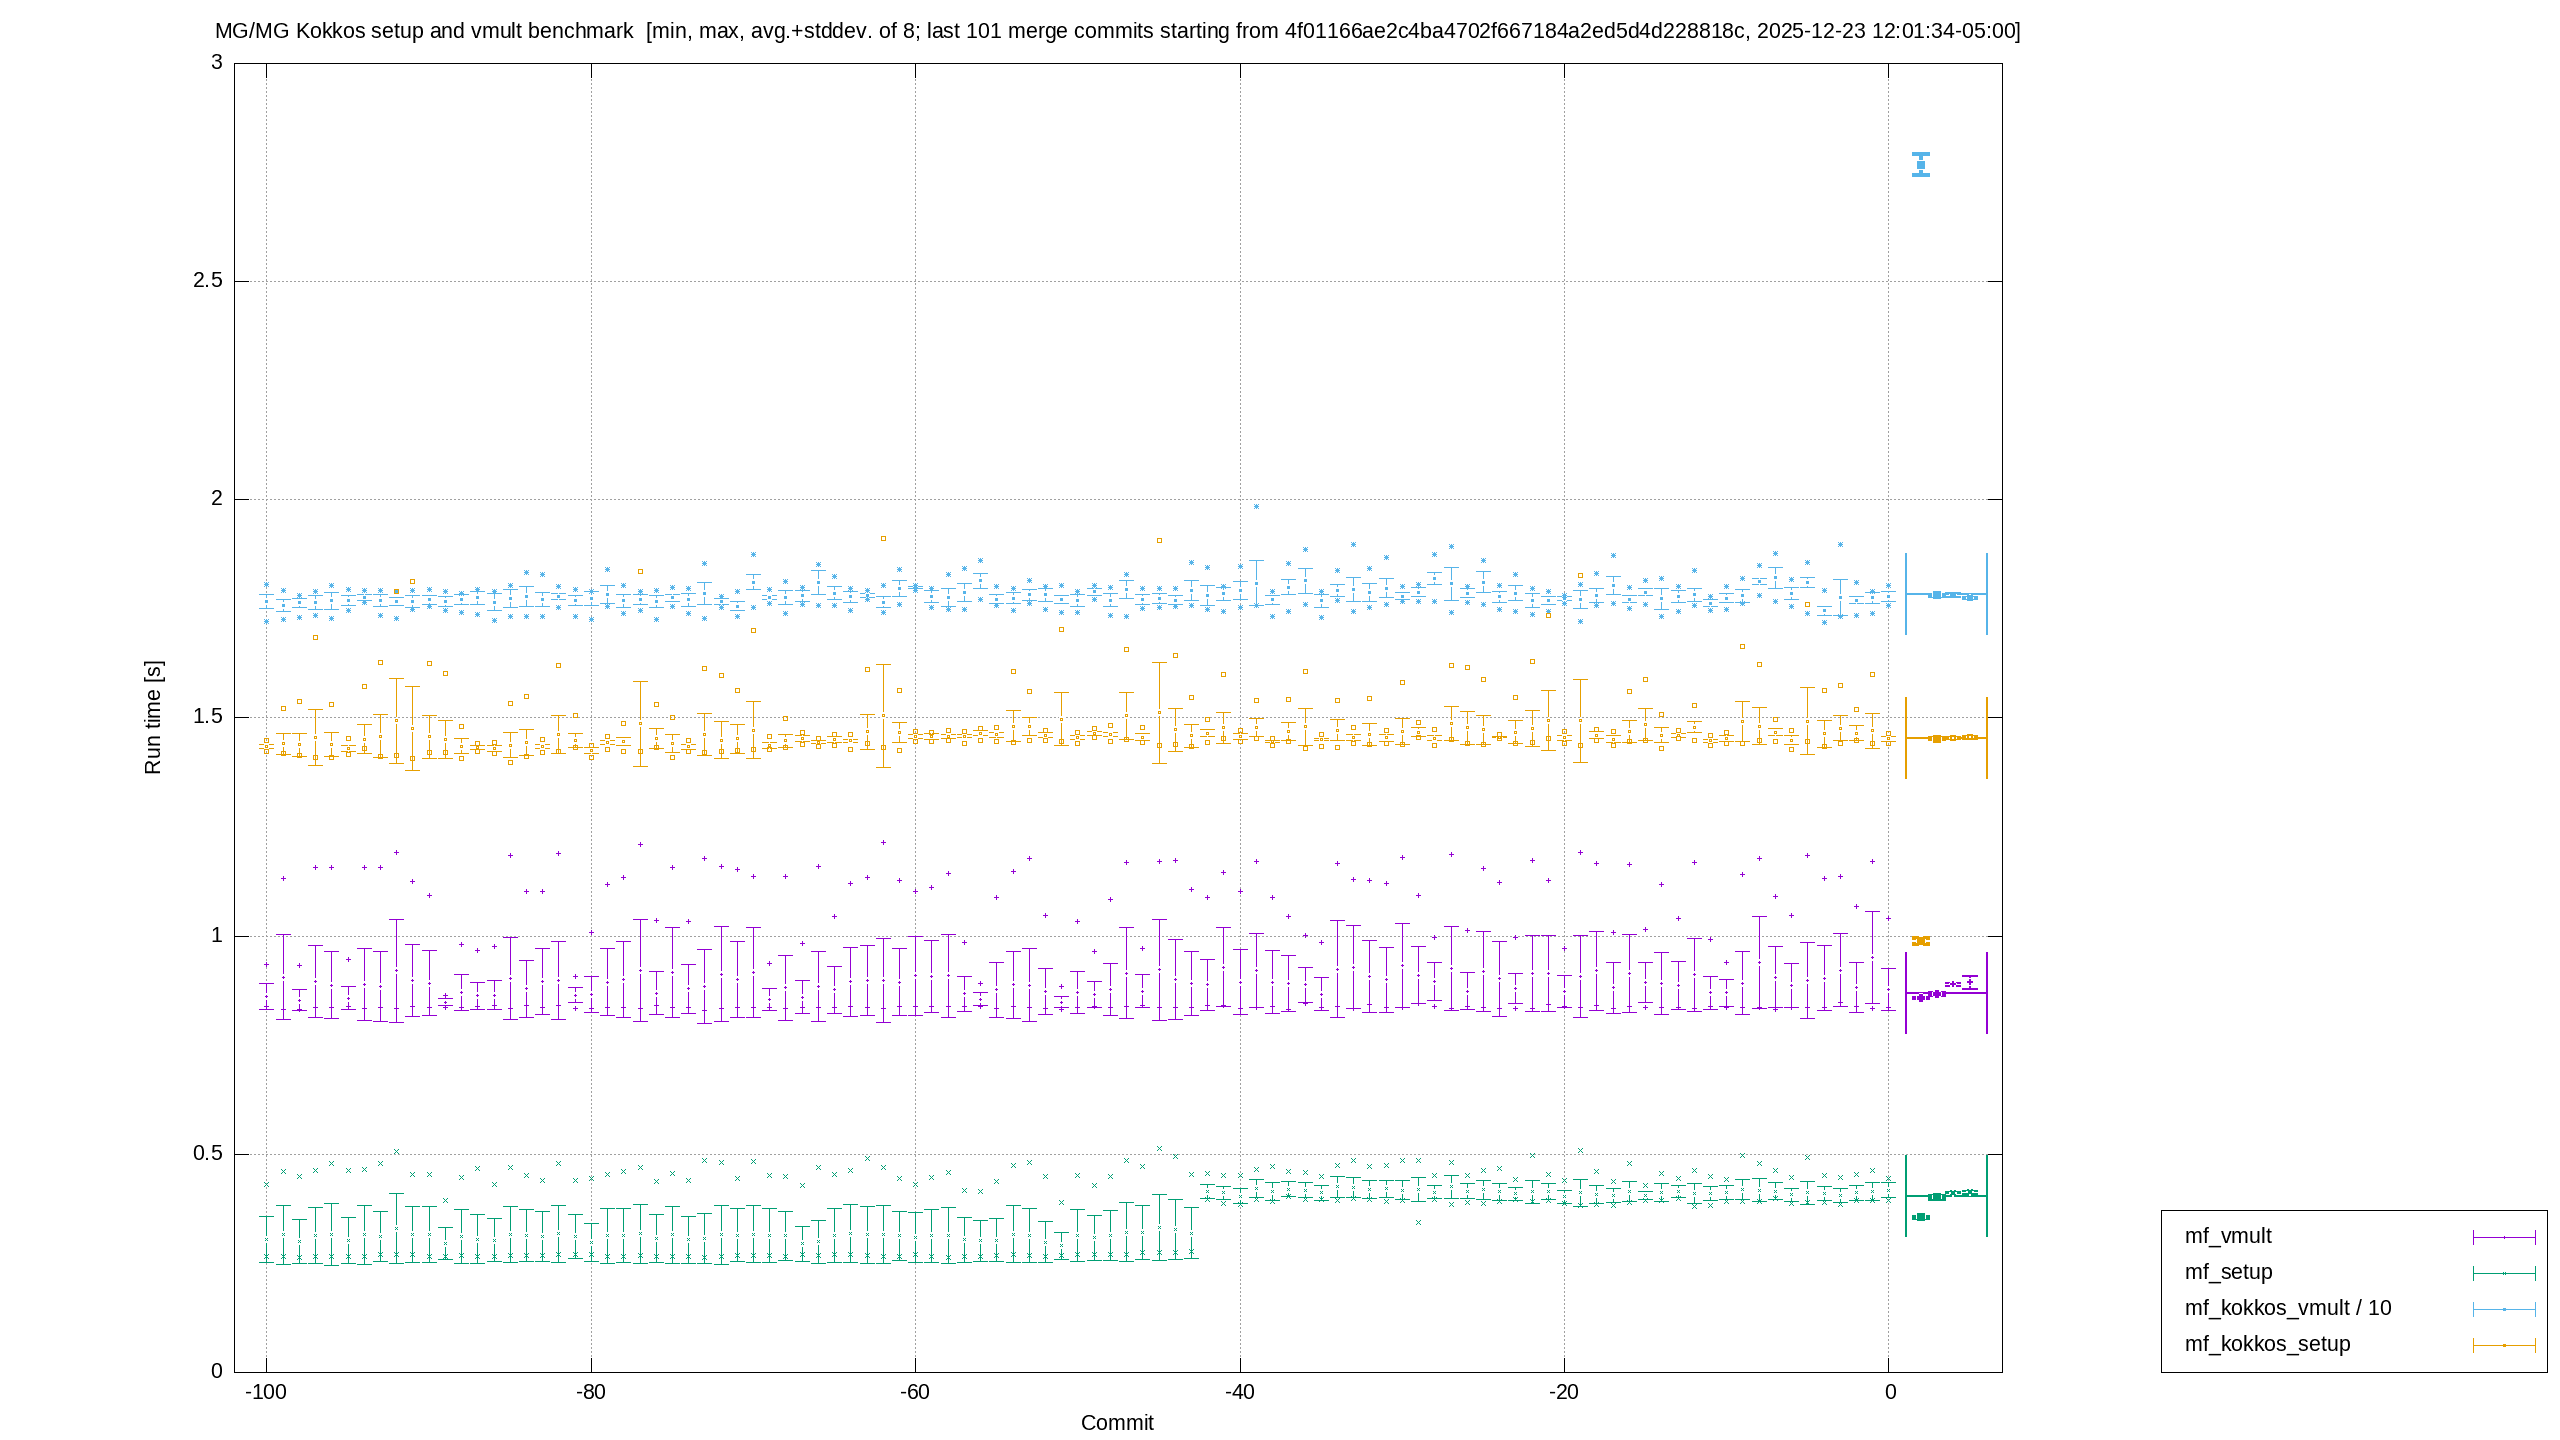Click the mf_kokkos_vmult / 10 legend label

pos(2288,1308)
